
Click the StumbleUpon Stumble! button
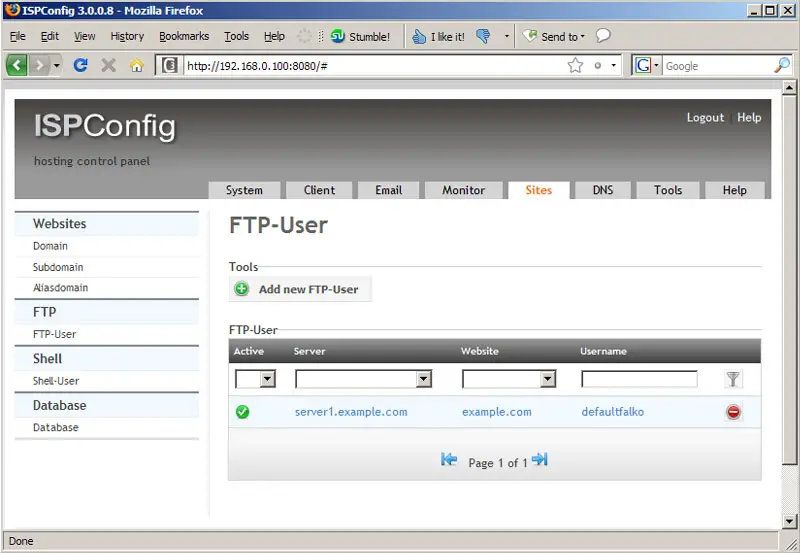click(360, 36)
